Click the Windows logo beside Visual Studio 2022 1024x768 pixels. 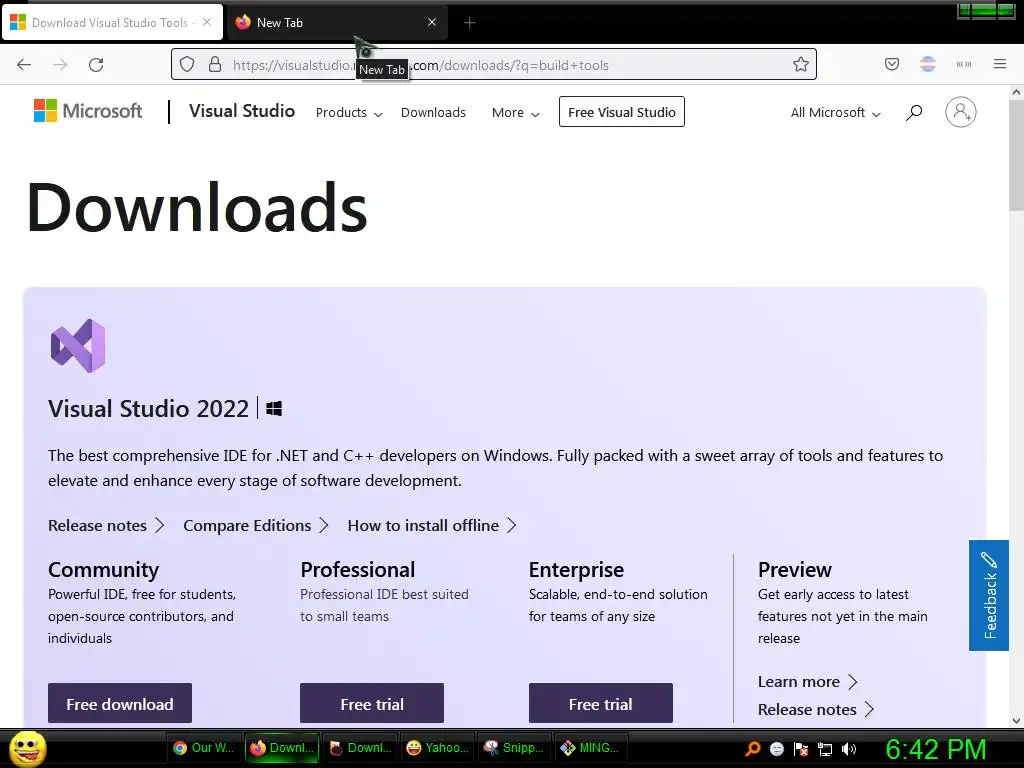pos(274,409)
